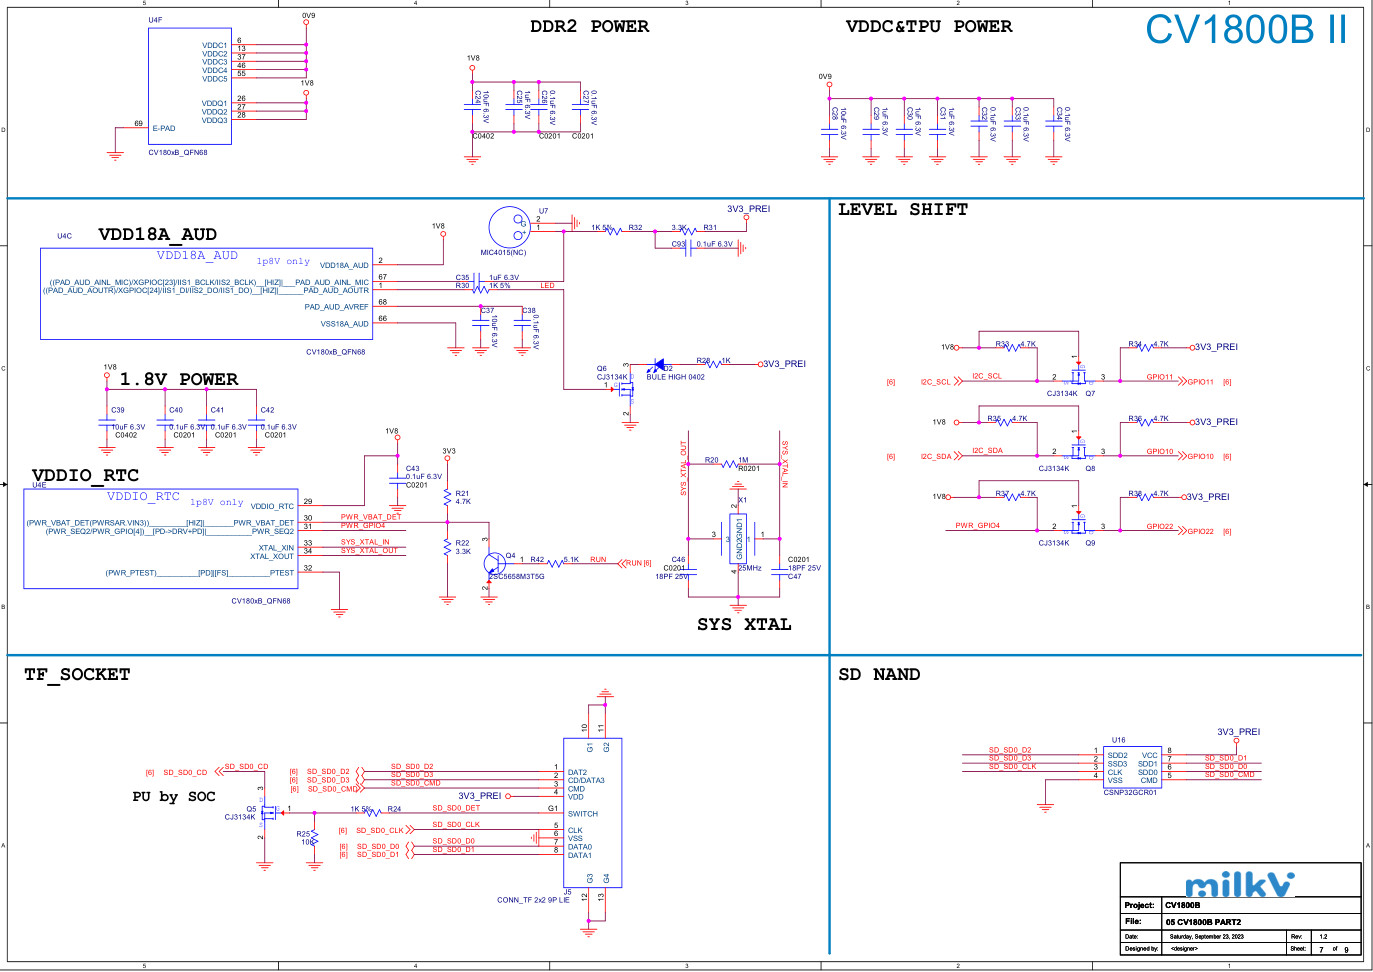Select the 25MHz crystal X1 symbol
The width and height of the screenshot is (1373, 972).
739,540
